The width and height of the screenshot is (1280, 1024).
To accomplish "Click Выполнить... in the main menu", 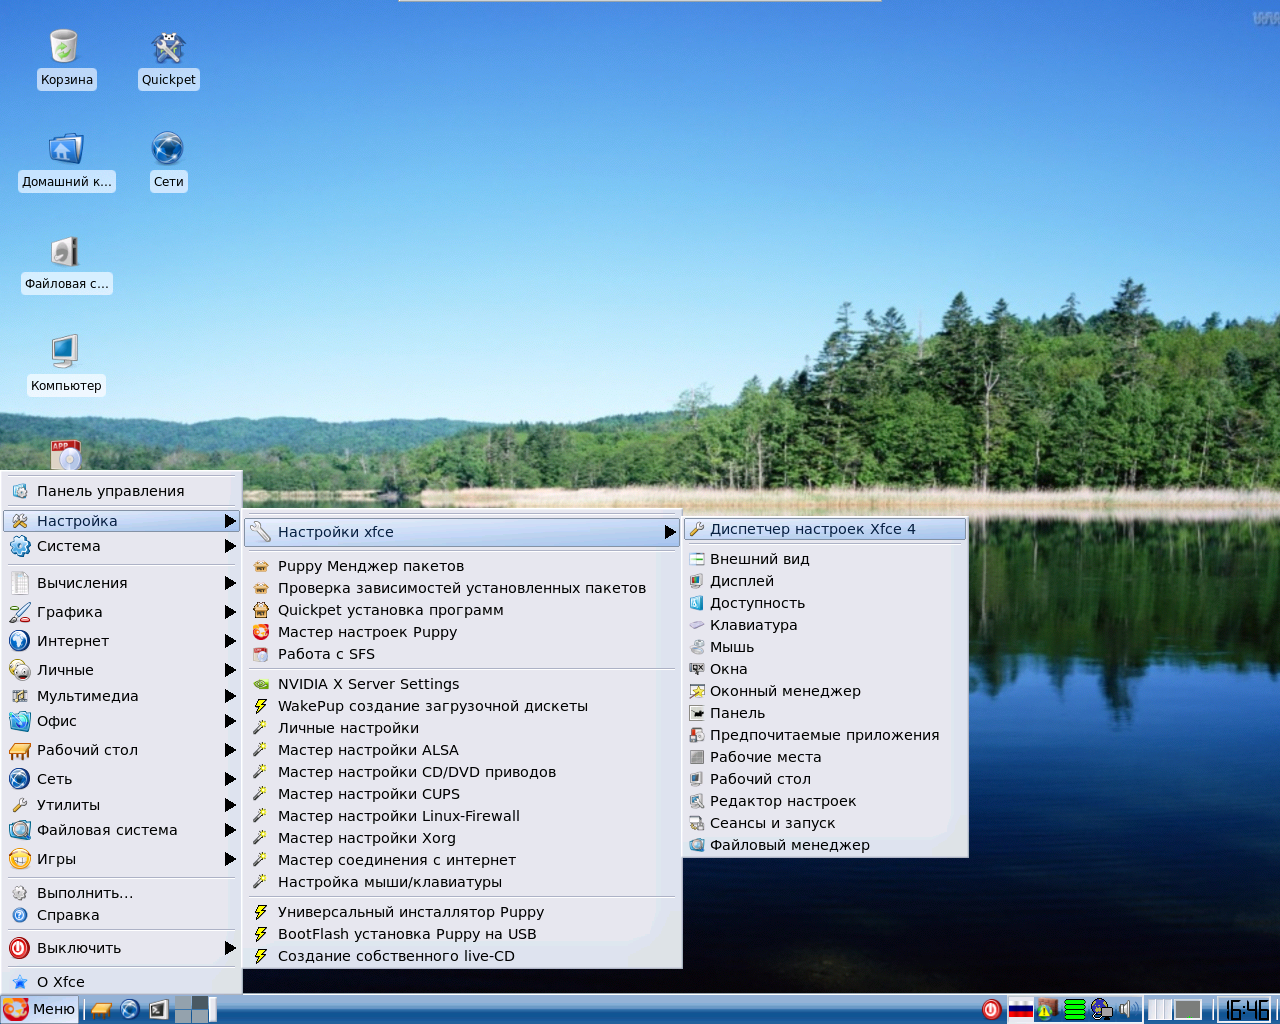I will click(85, 893).
